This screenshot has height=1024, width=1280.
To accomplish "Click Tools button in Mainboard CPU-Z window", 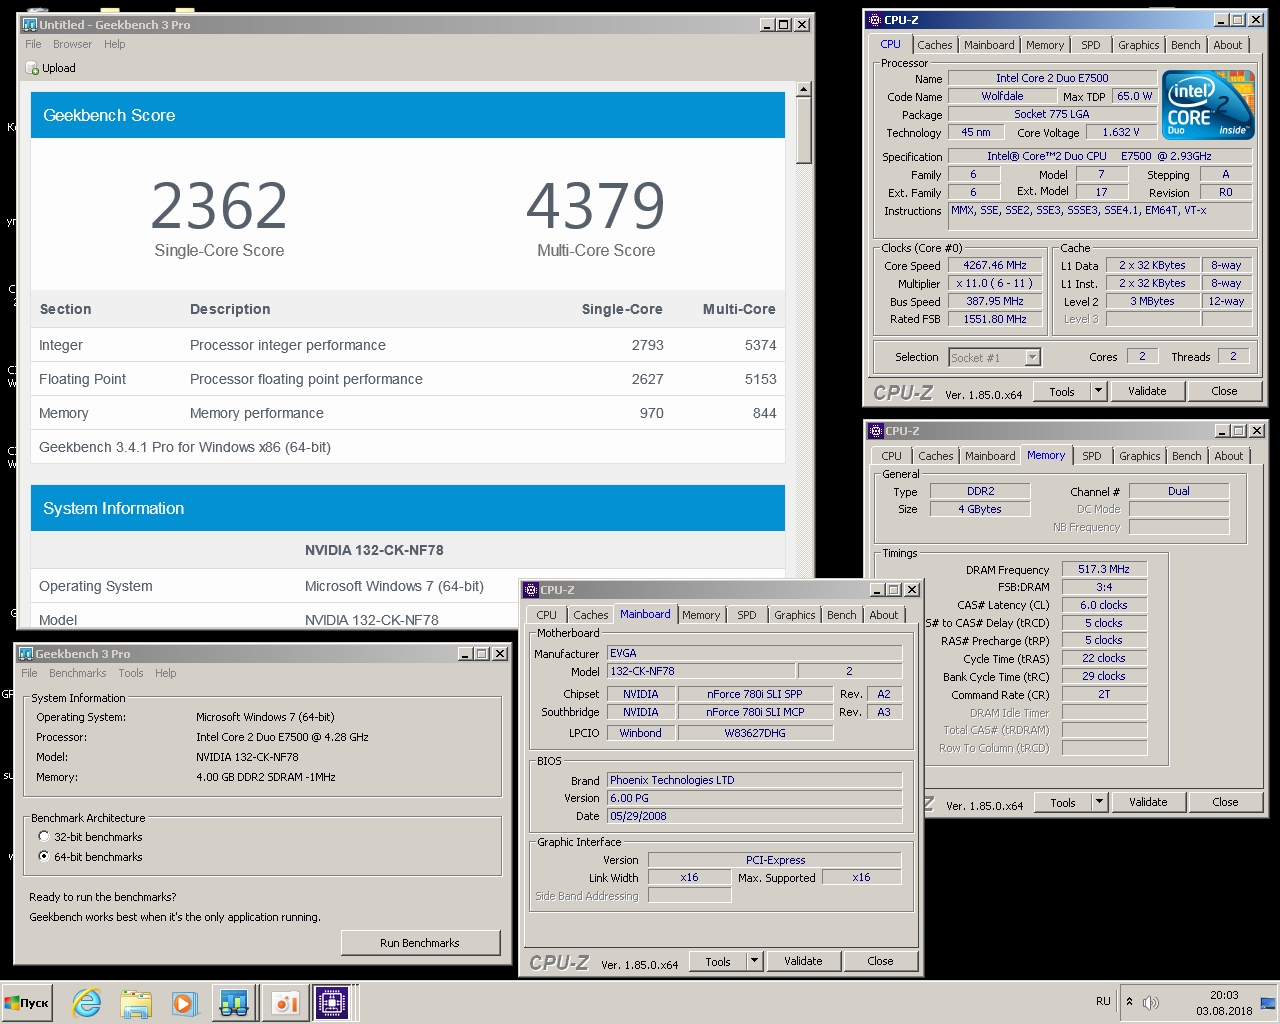I will click(x=718, y=961).
